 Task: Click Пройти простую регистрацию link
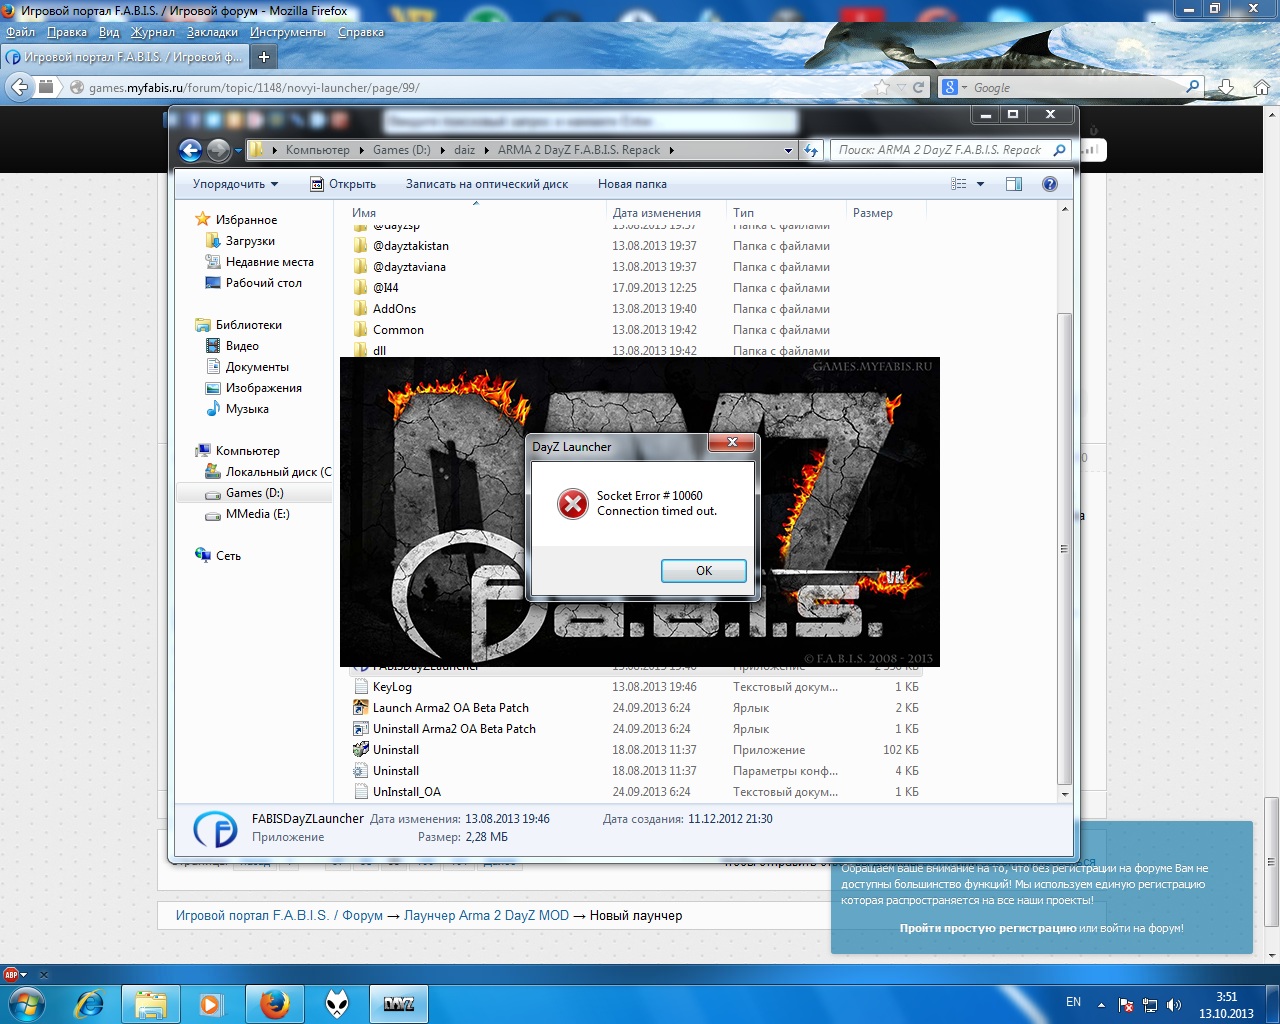click(x=987, y=928)
